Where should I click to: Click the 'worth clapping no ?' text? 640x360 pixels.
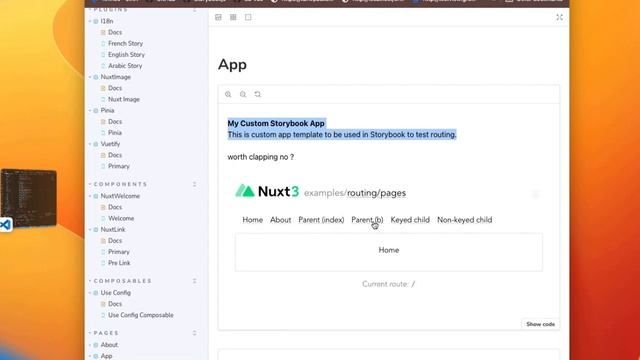261,157
